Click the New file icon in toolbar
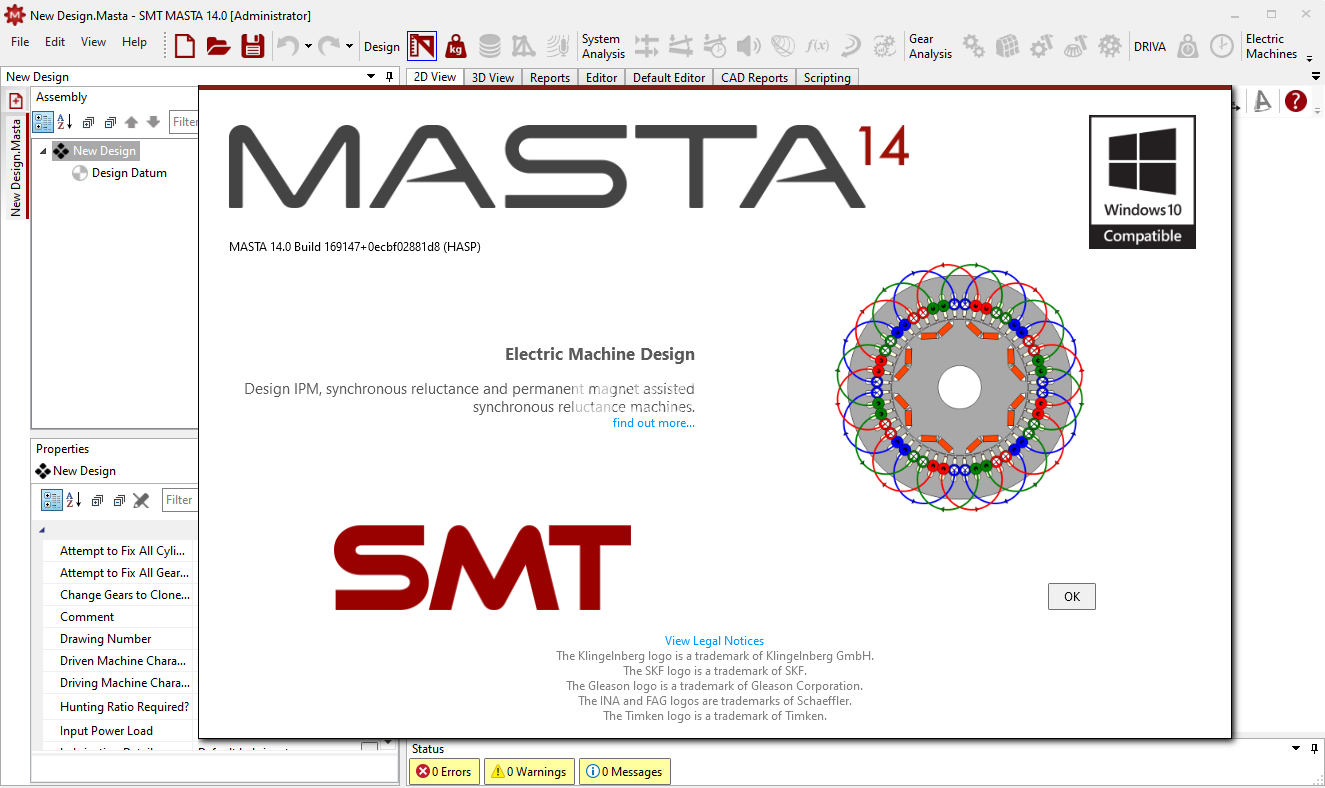The image size is (1325, 788). click(x=185, y=46)
